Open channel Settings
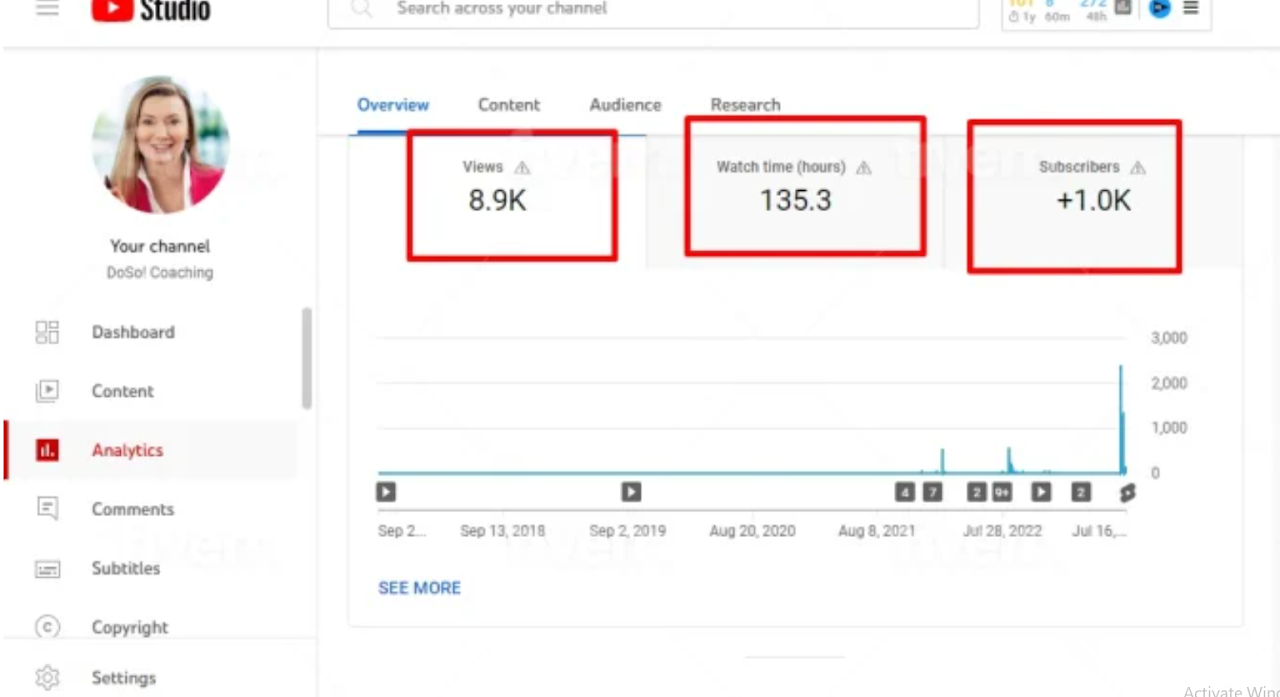1280x697 pixels. (123, 678)
